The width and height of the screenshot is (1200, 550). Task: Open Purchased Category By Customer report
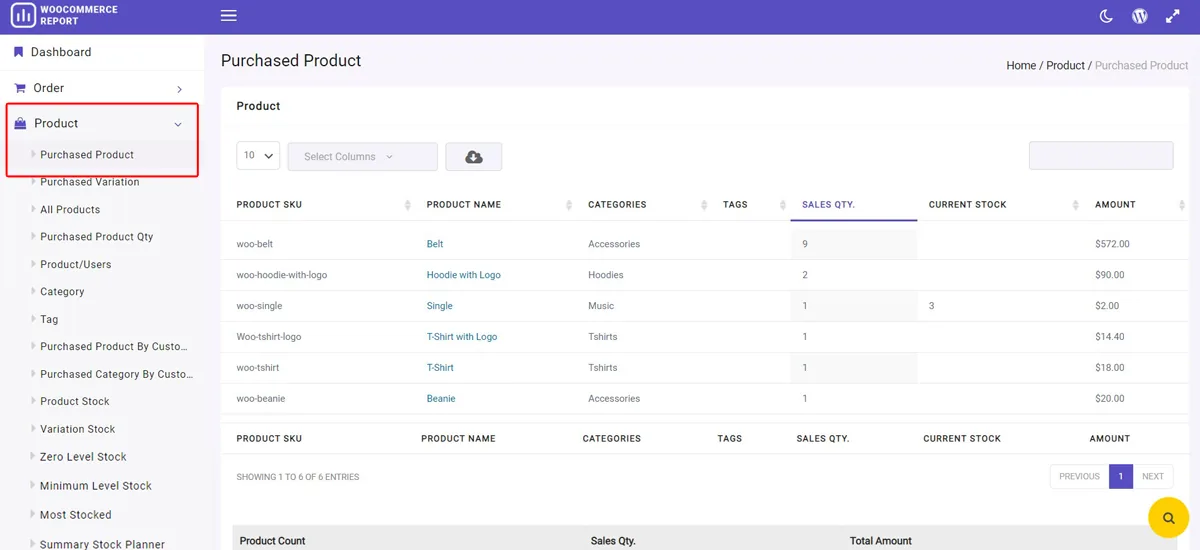[117, 374]
